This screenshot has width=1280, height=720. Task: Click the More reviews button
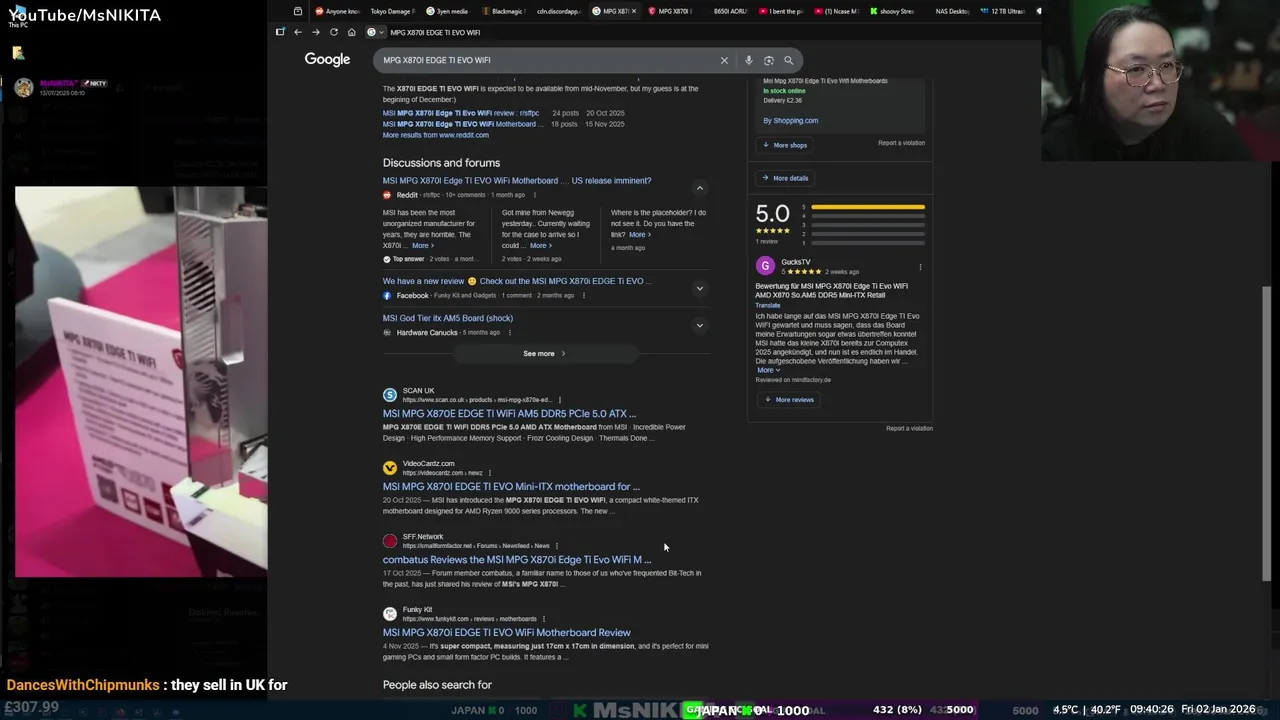coord(789,399)
